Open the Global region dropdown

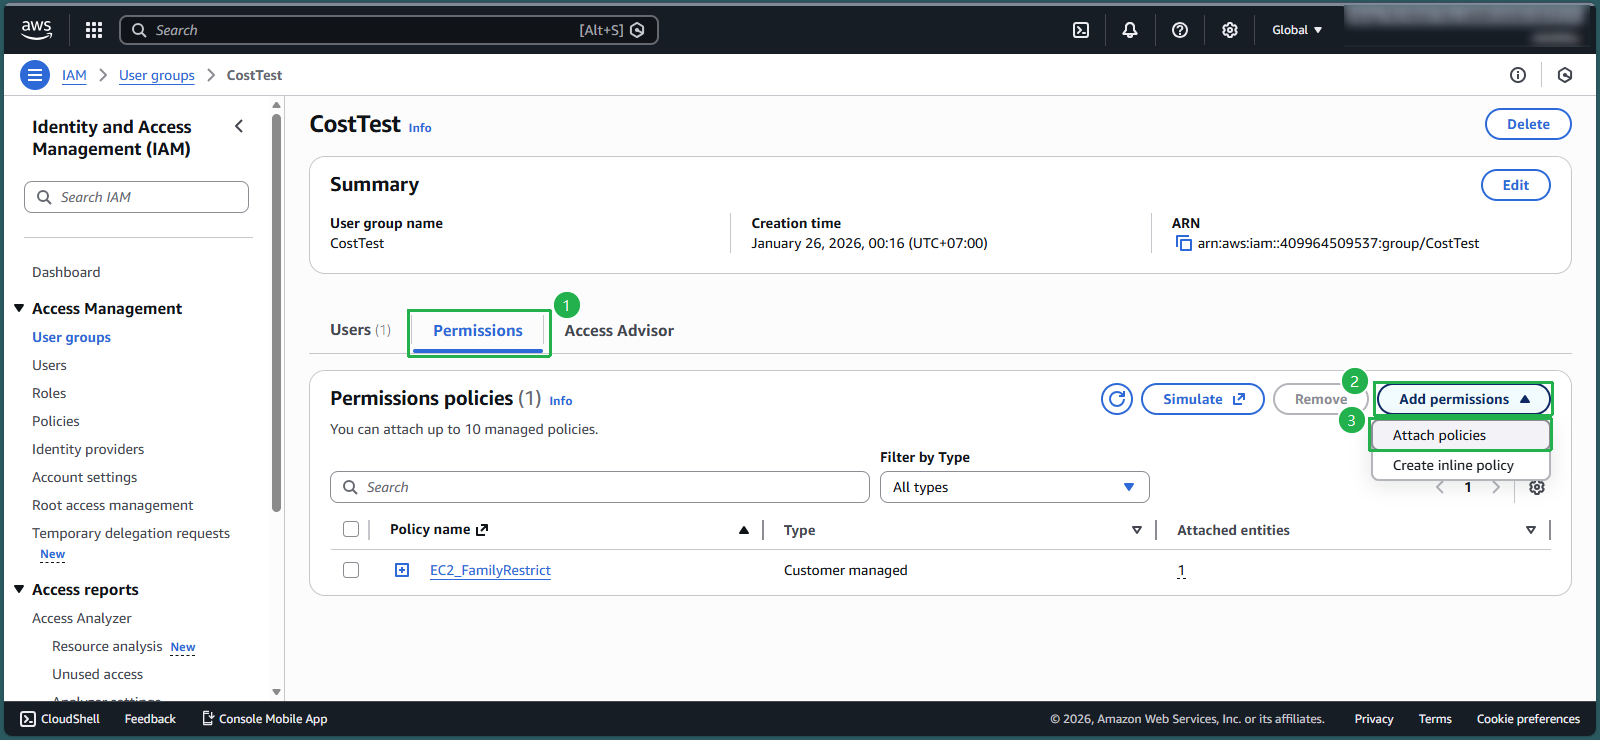[1297, 30]
